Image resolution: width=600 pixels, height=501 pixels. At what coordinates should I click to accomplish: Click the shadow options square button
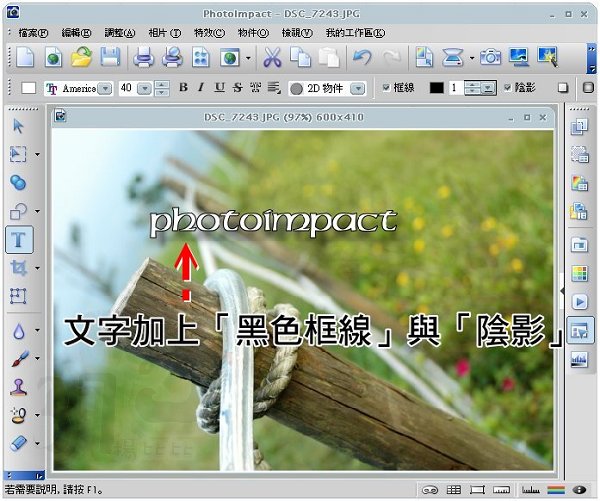point(562,88)
